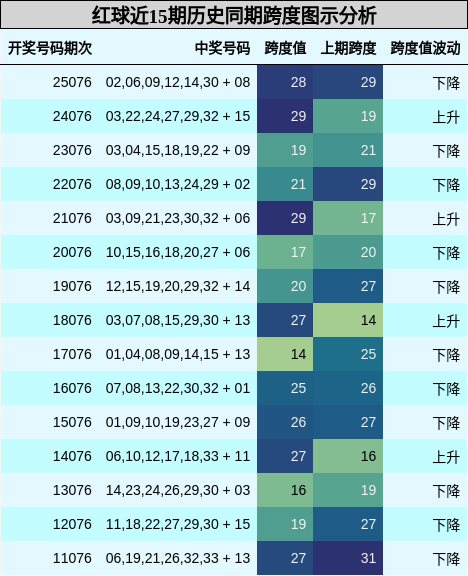
Task: Click span value 26 in row 15076
Action: (285, 422)
